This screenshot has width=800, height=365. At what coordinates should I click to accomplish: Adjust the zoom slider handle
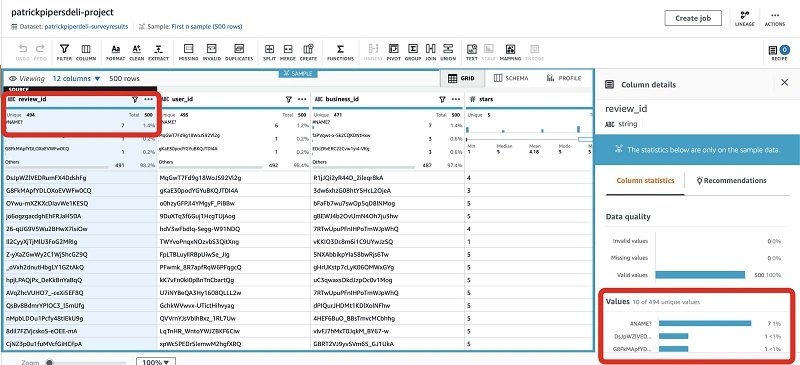coord(49,362)
